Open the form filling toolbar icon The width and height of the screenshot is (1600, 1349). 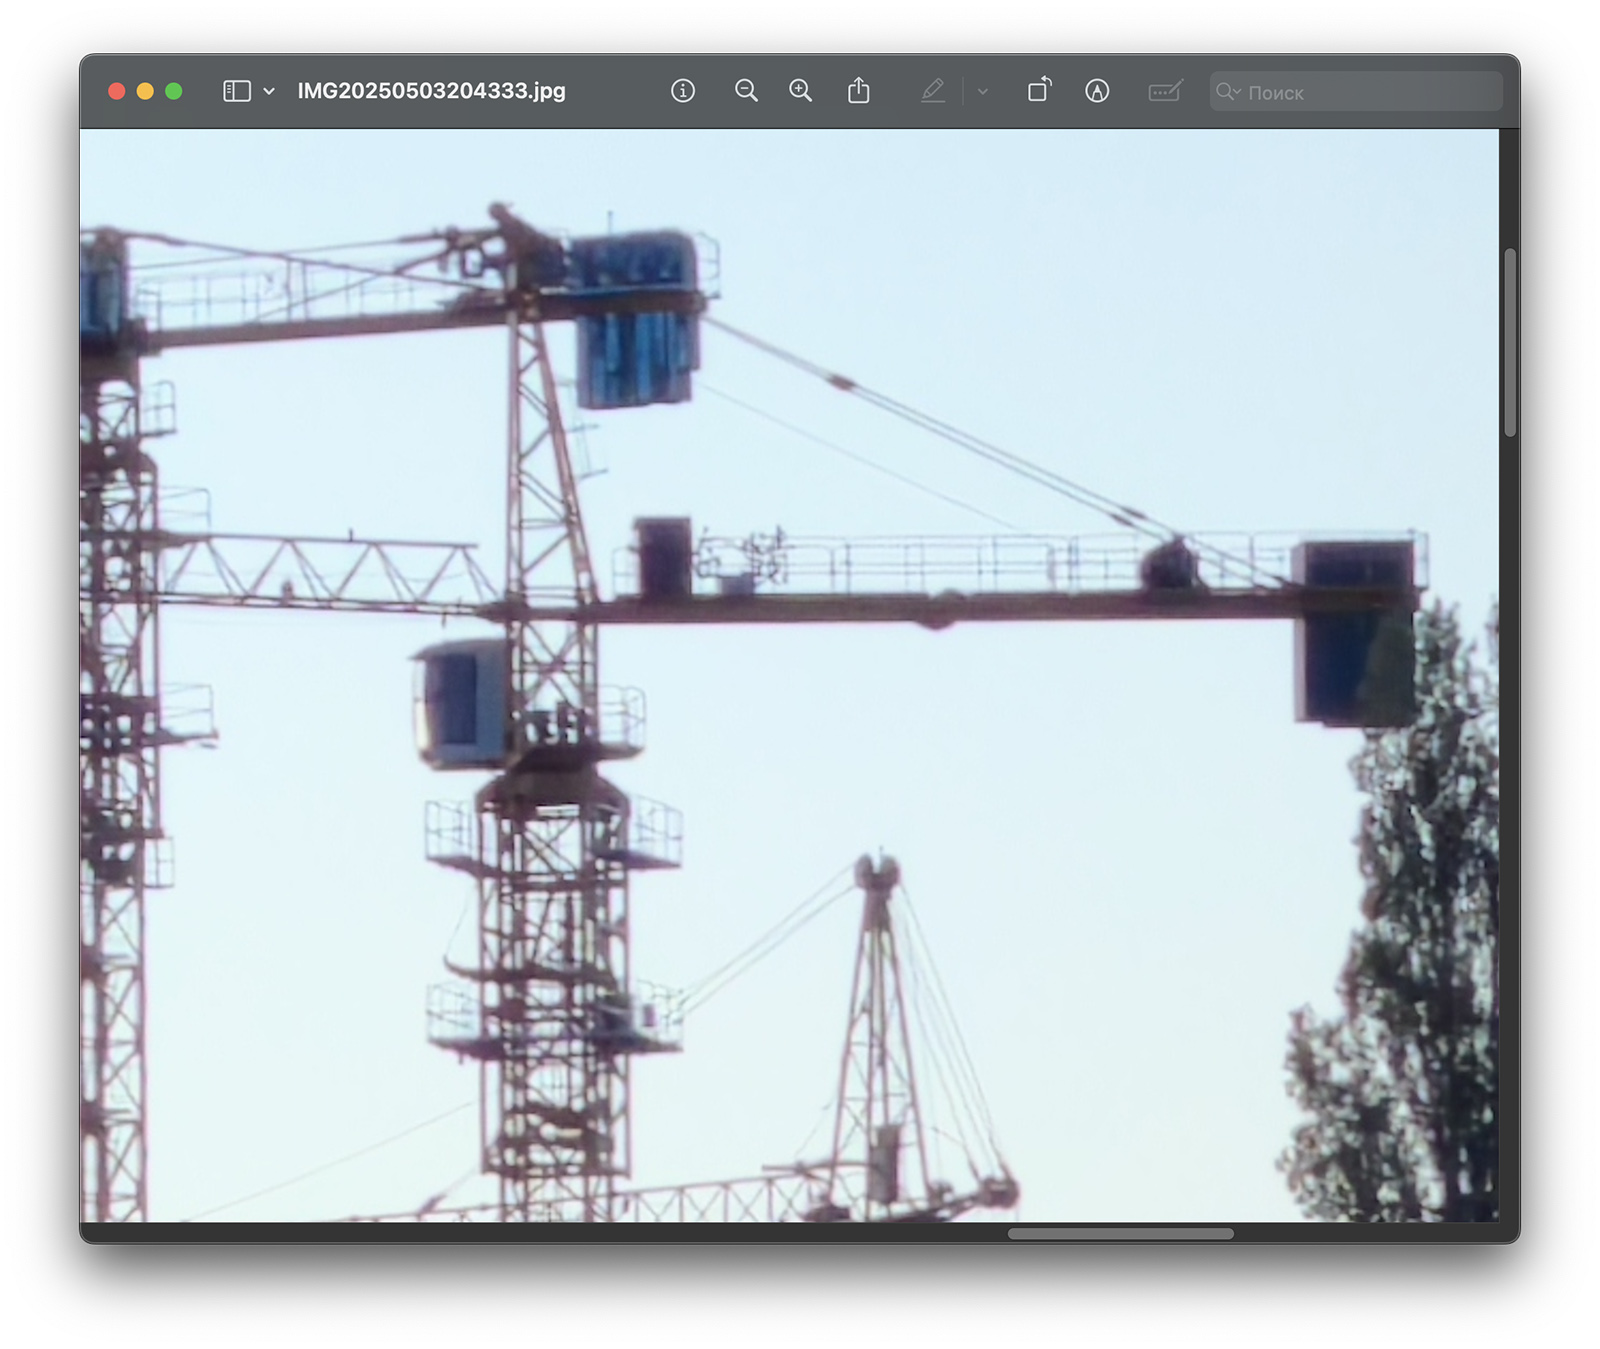pyautogui.click(x=1165, y=91)
